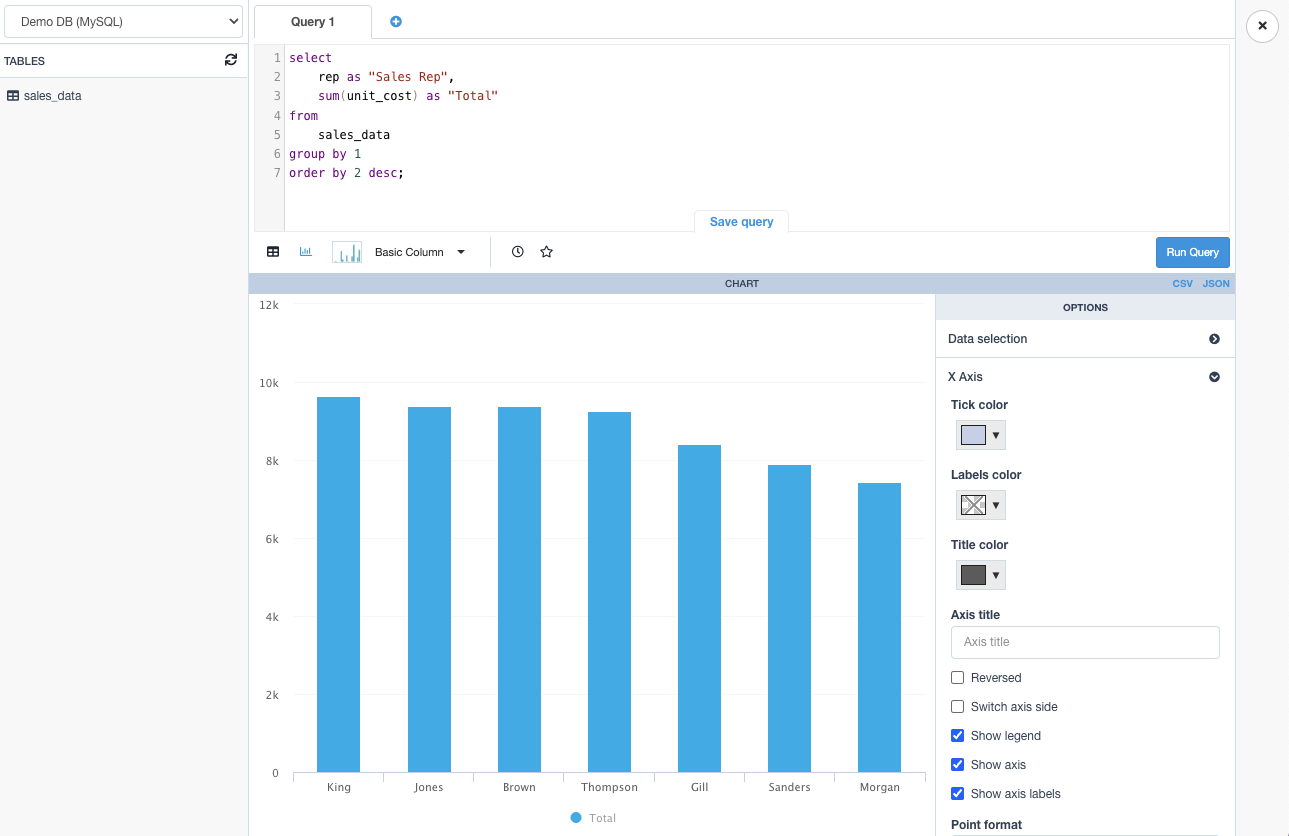Click the Jones bar in chart
This screenshot has height=836, width=1289.
[429, 590]
